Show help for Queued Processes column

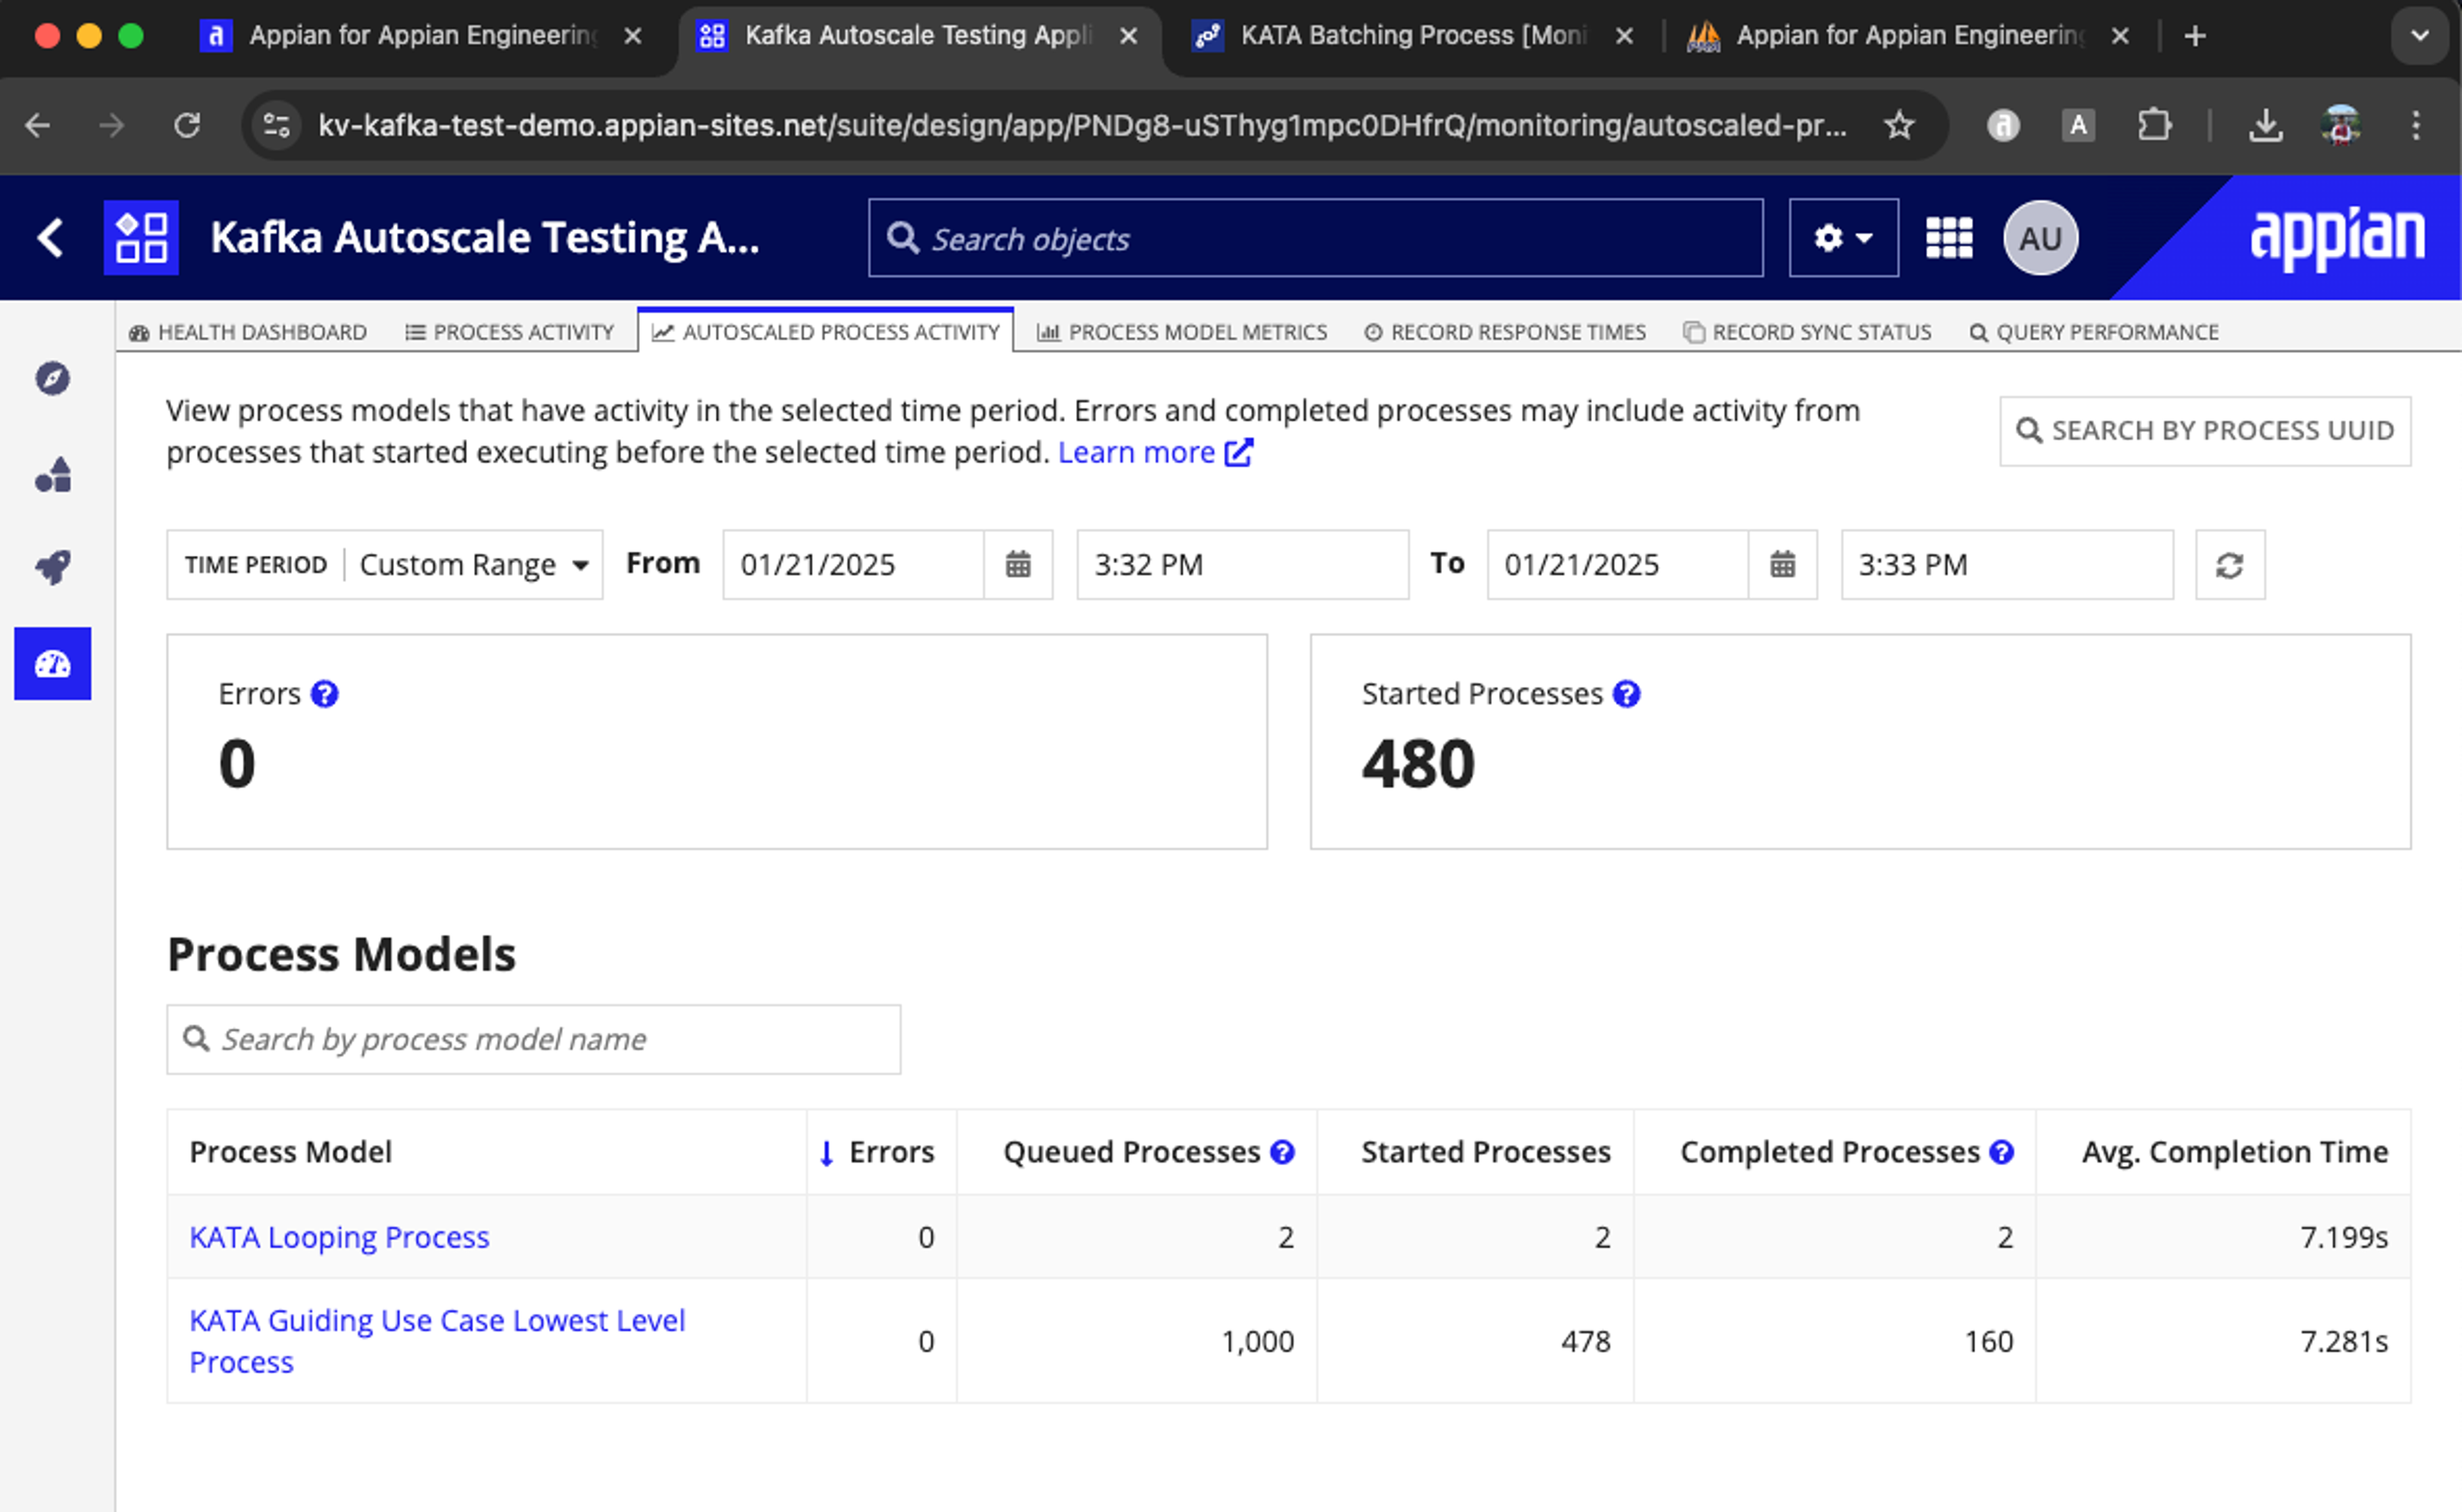[x=1282, y=1152]
